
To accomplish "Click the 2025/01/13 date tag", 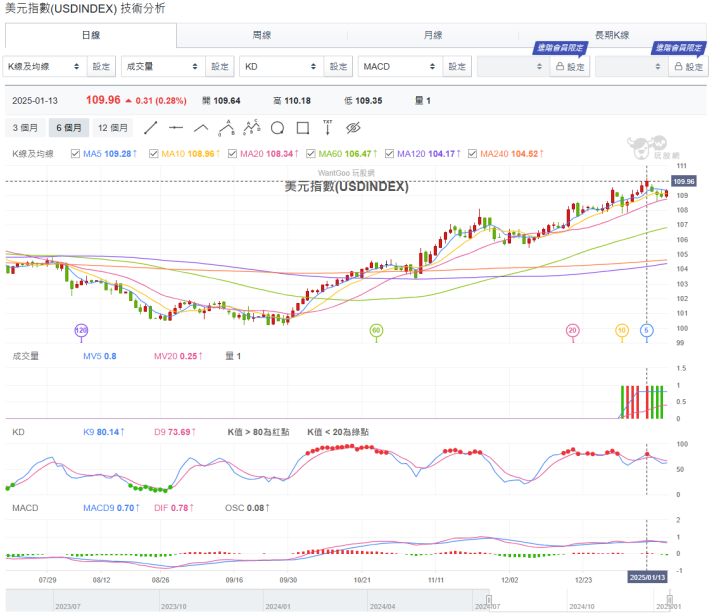I will tap(647, 577).
